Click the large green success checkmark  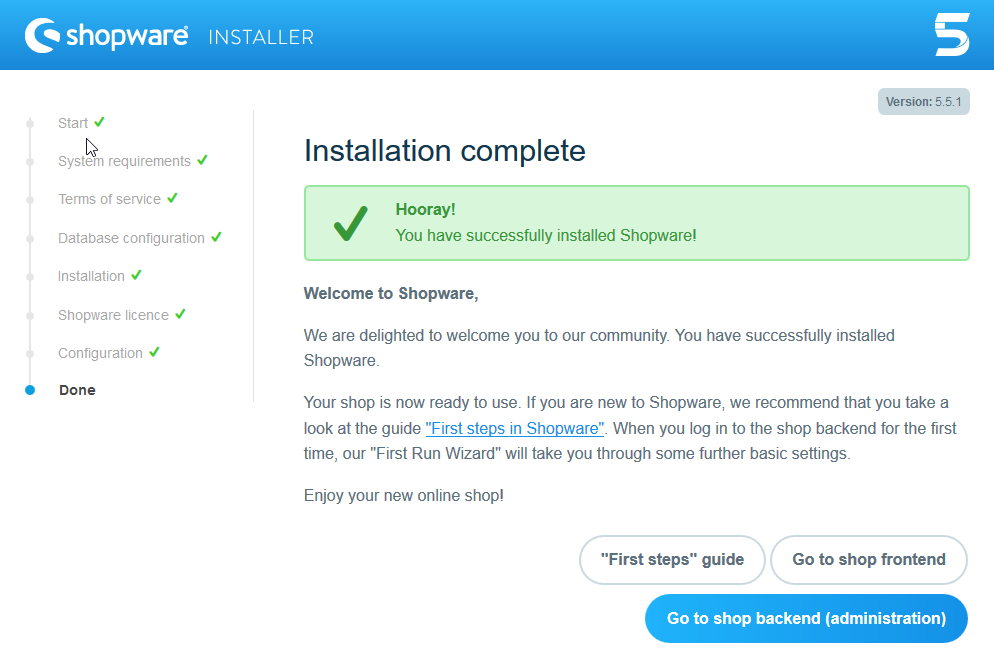pyautogui.click(x=351, y=223)
